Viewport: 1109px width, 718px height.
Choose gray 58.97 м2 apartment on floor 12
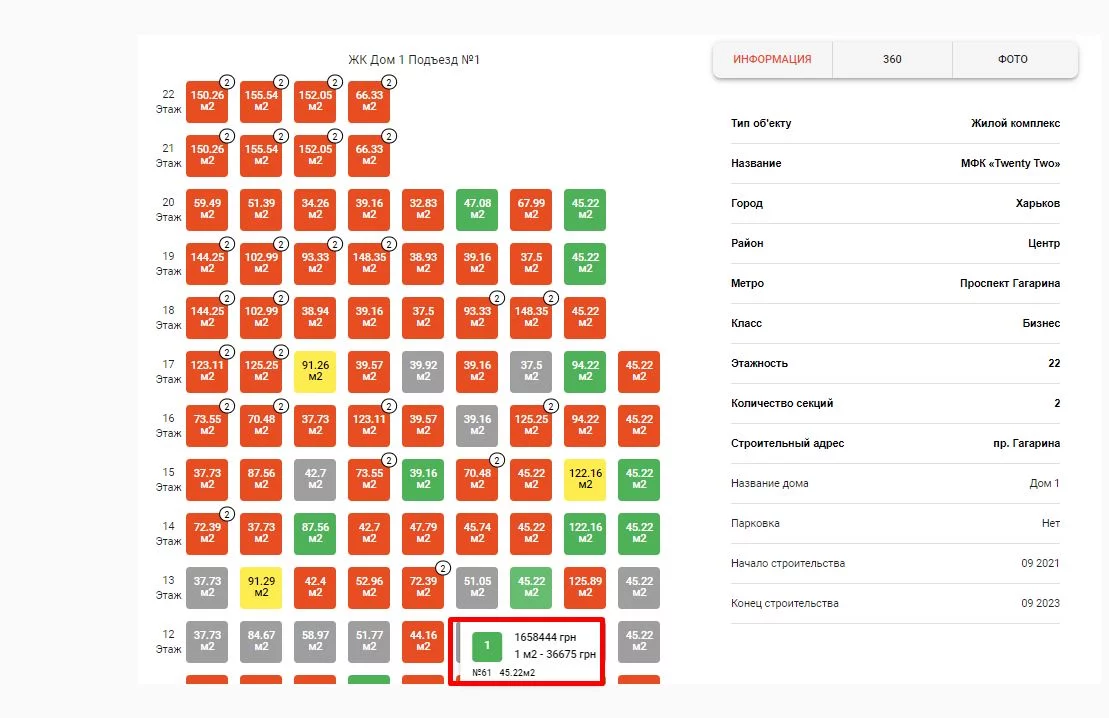(315, 641)
